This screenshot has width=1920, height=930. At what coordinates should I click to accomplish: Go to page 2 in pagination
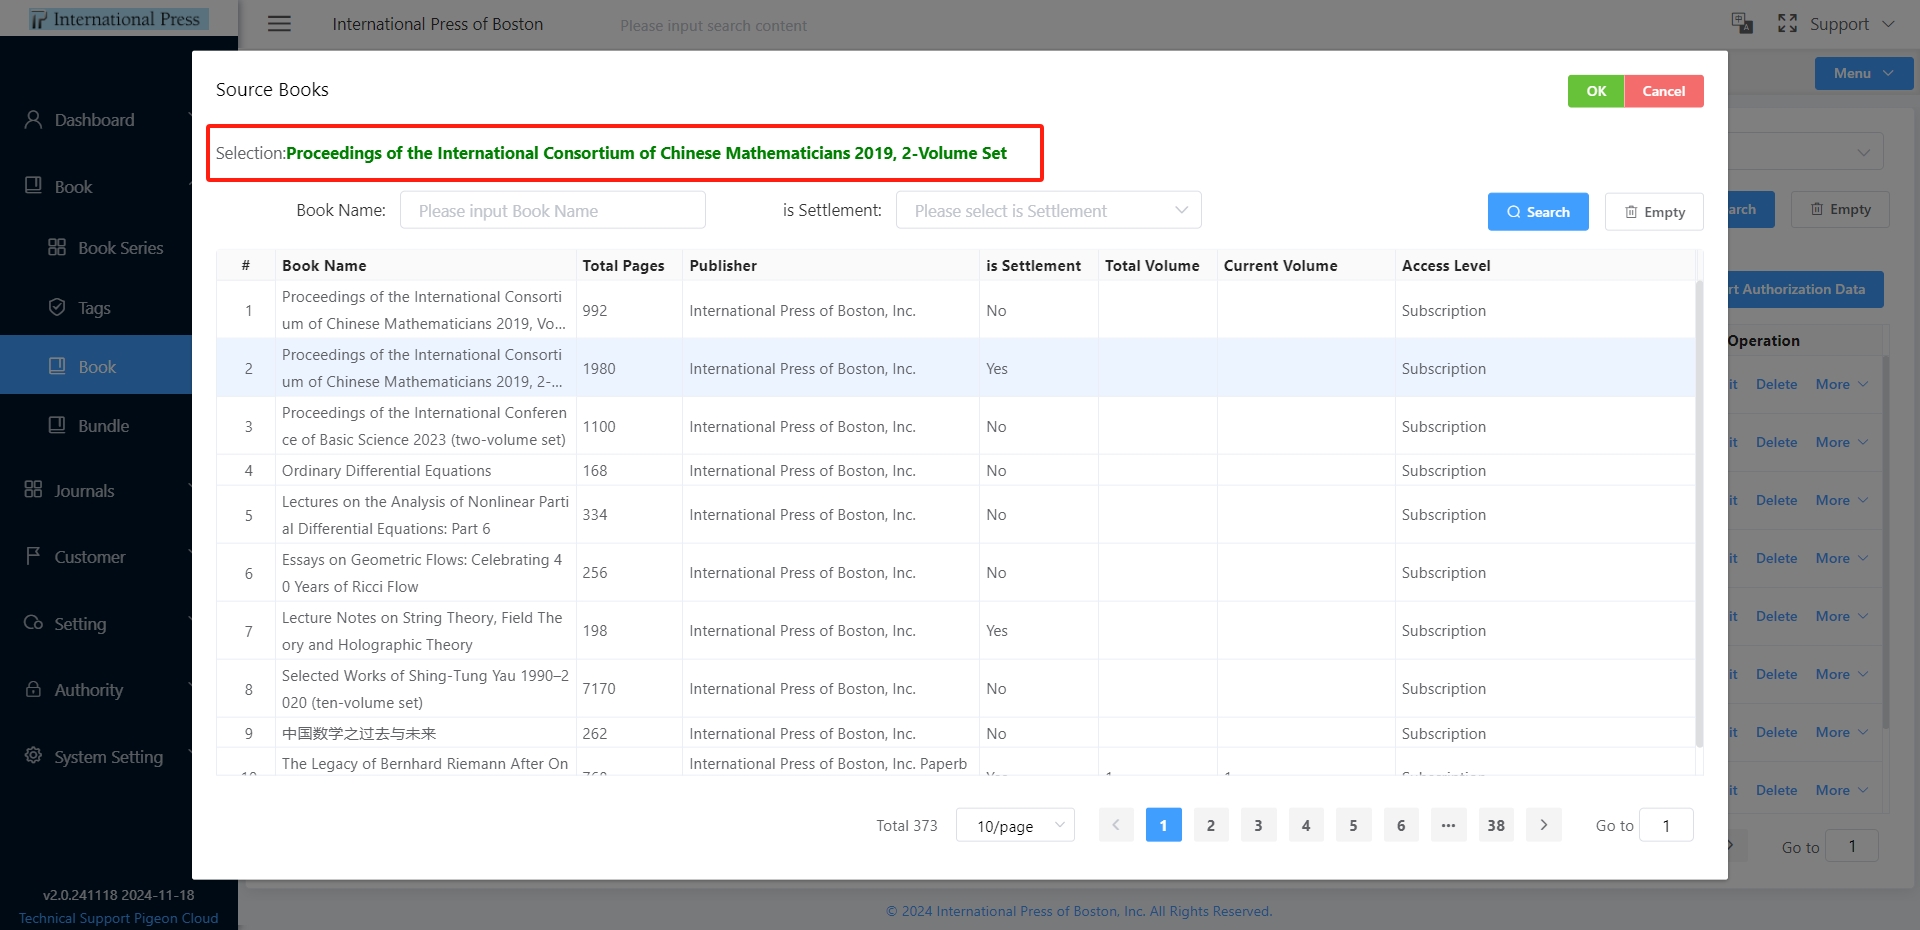(1211, 825)
